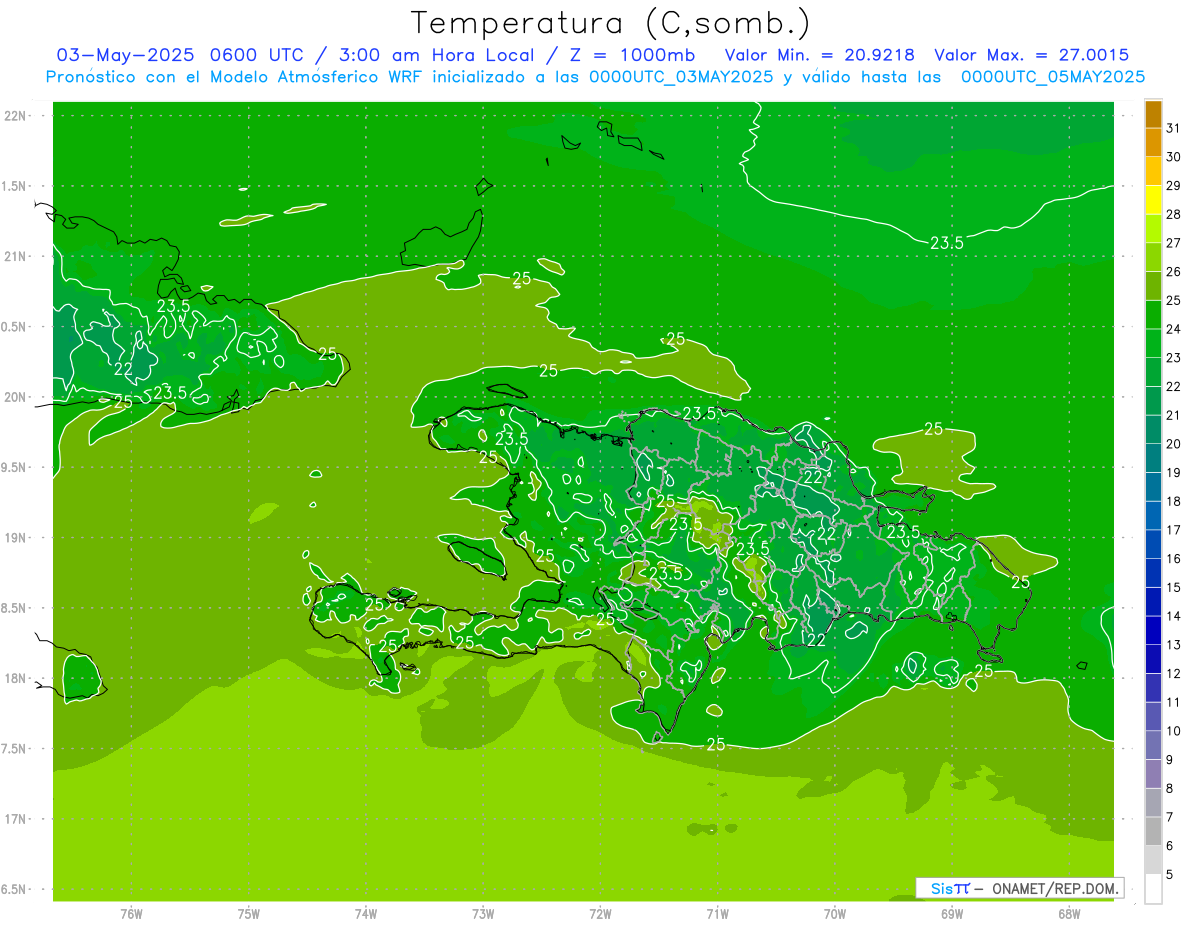Click the '18N' latitude label

pos(17,678)
